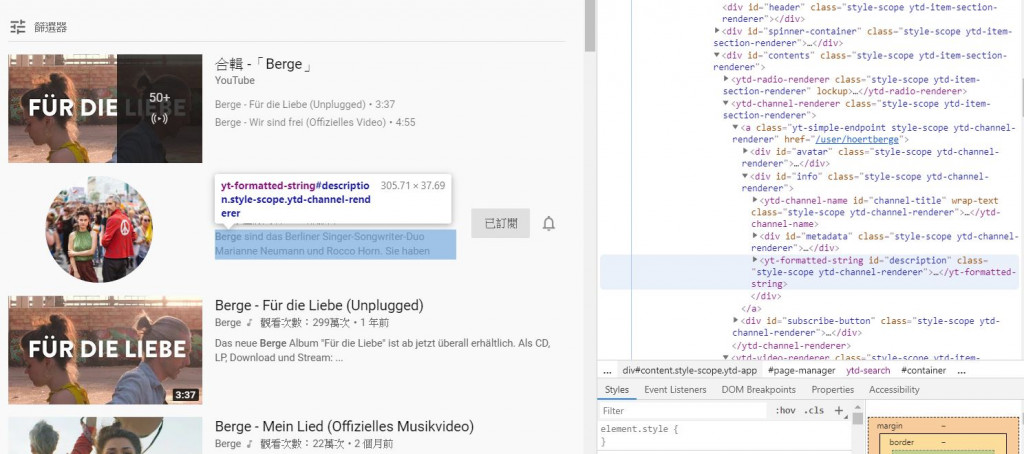
Task: Select the #container breadcrumb
Action: click(x=923, y=370)
